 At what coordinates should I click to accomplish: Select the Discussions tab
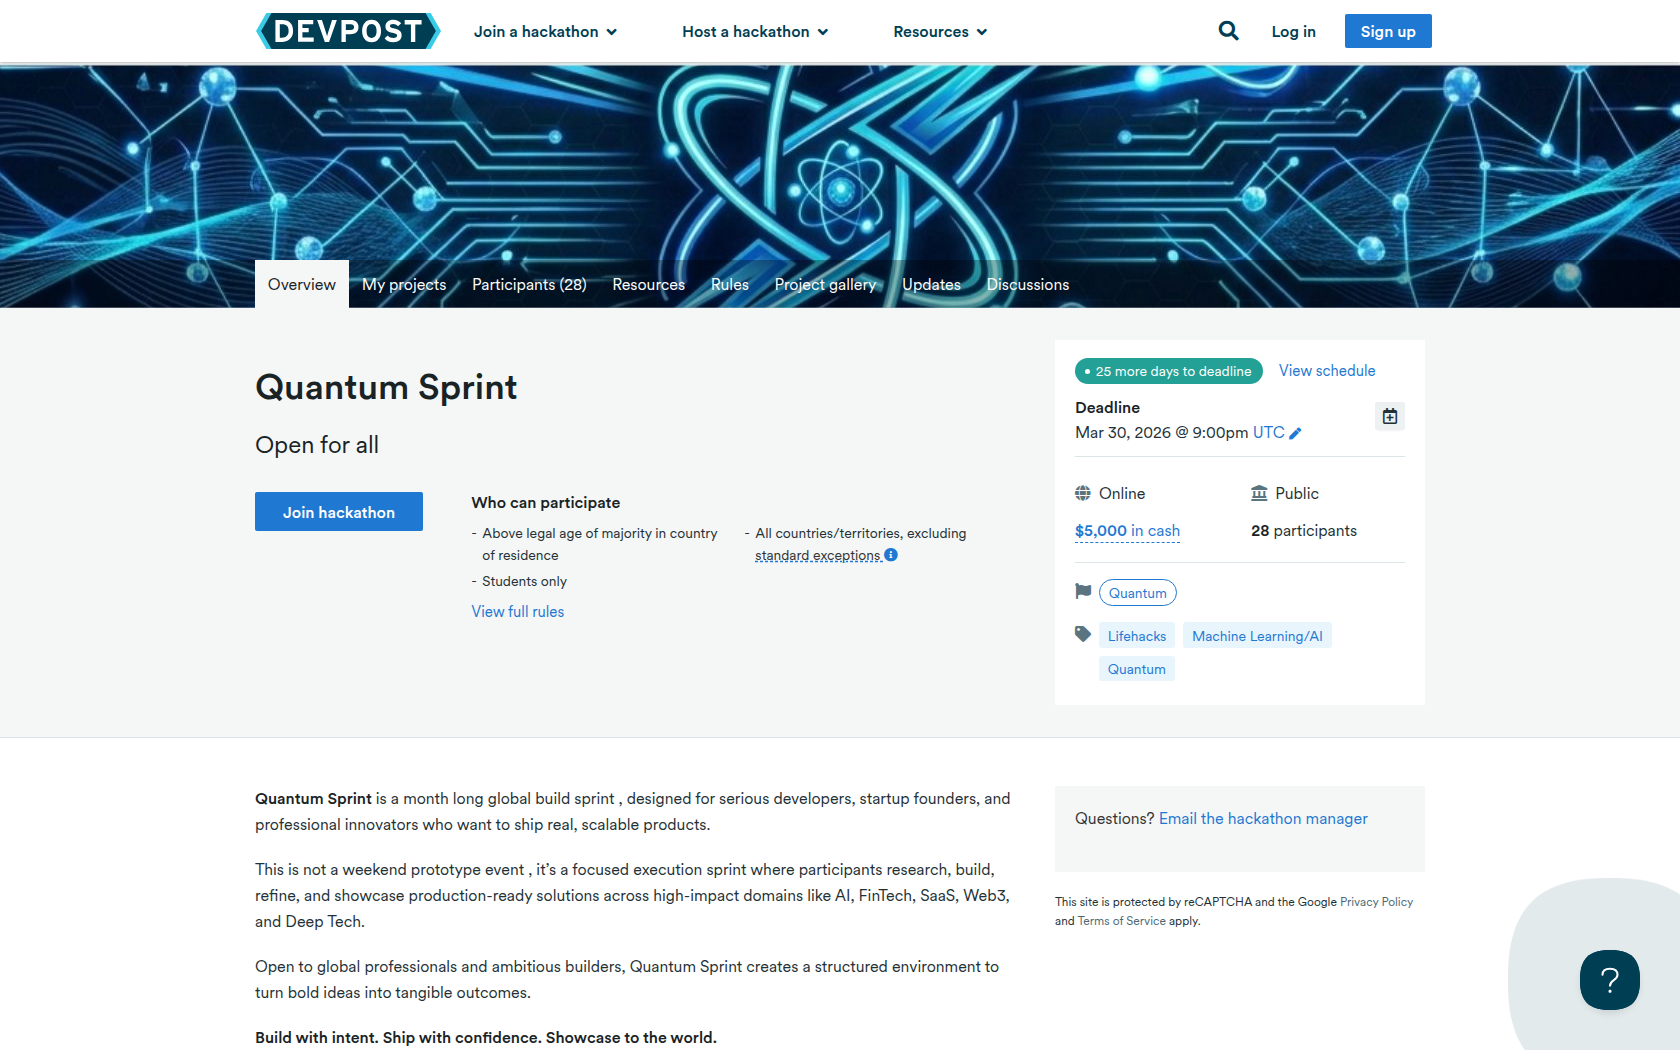coord(1027,285)
